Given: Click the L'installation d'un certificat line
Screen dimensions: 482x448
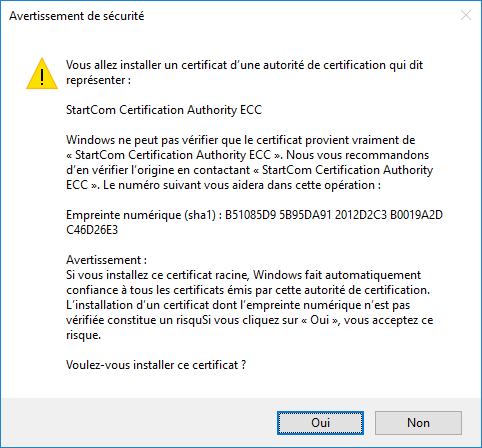Looking at the screenshot, I should pos(238,305).
